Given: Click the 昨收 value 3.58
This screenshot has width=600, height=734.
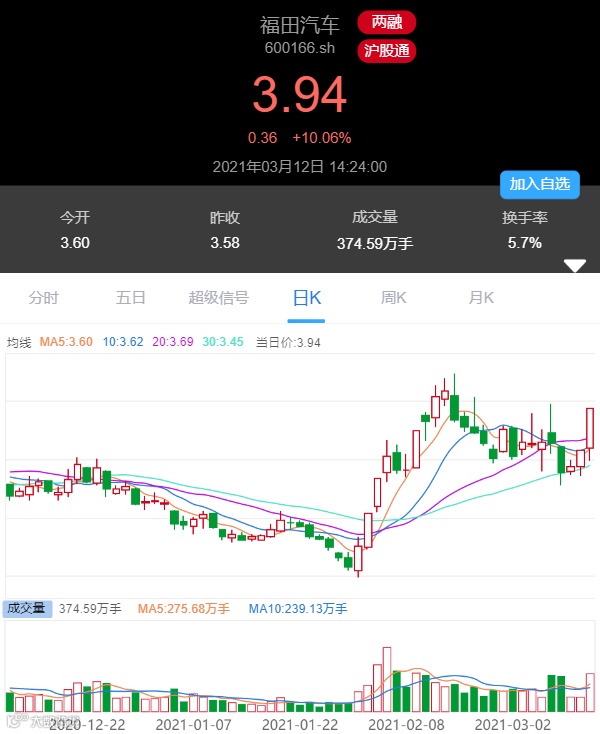Looking at the screenshot, I should [225, 242].
